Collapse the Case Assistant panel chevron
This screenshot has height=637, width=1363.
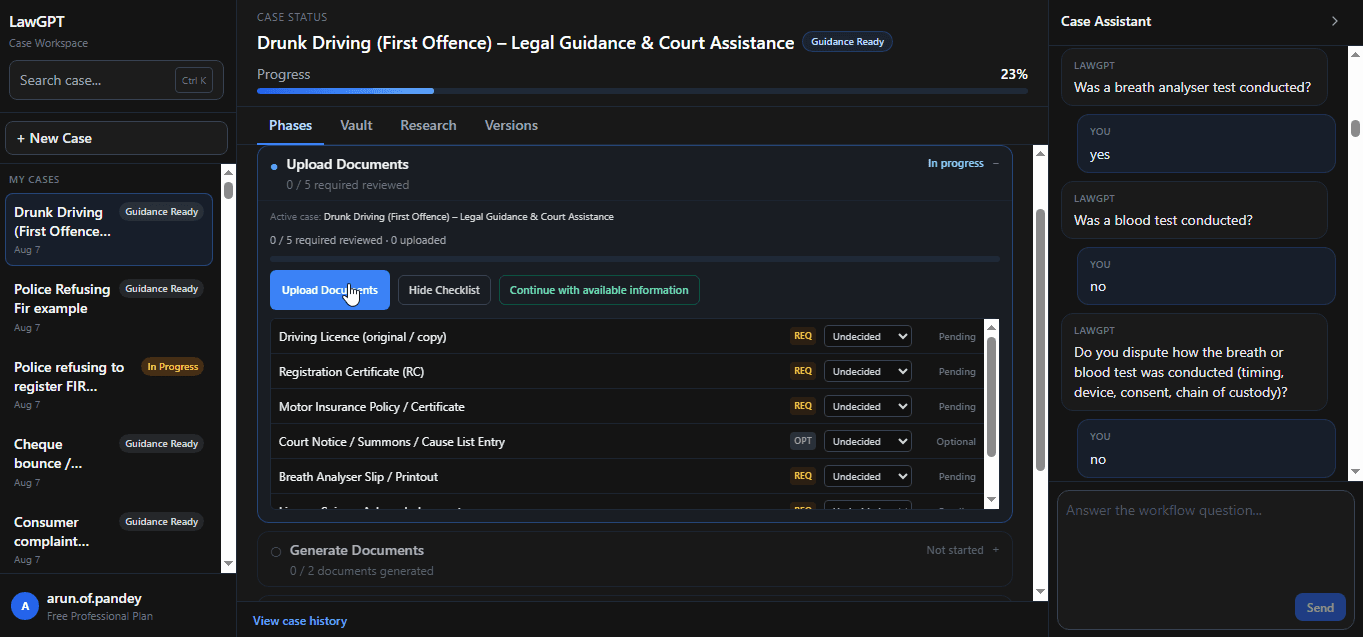click(x=1334, y=21)
